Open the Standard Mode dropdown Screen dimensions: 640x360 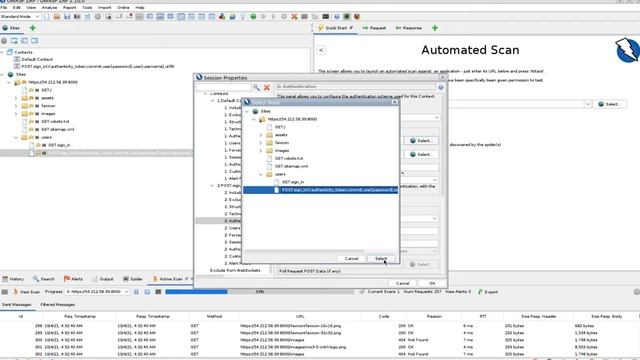20,17
